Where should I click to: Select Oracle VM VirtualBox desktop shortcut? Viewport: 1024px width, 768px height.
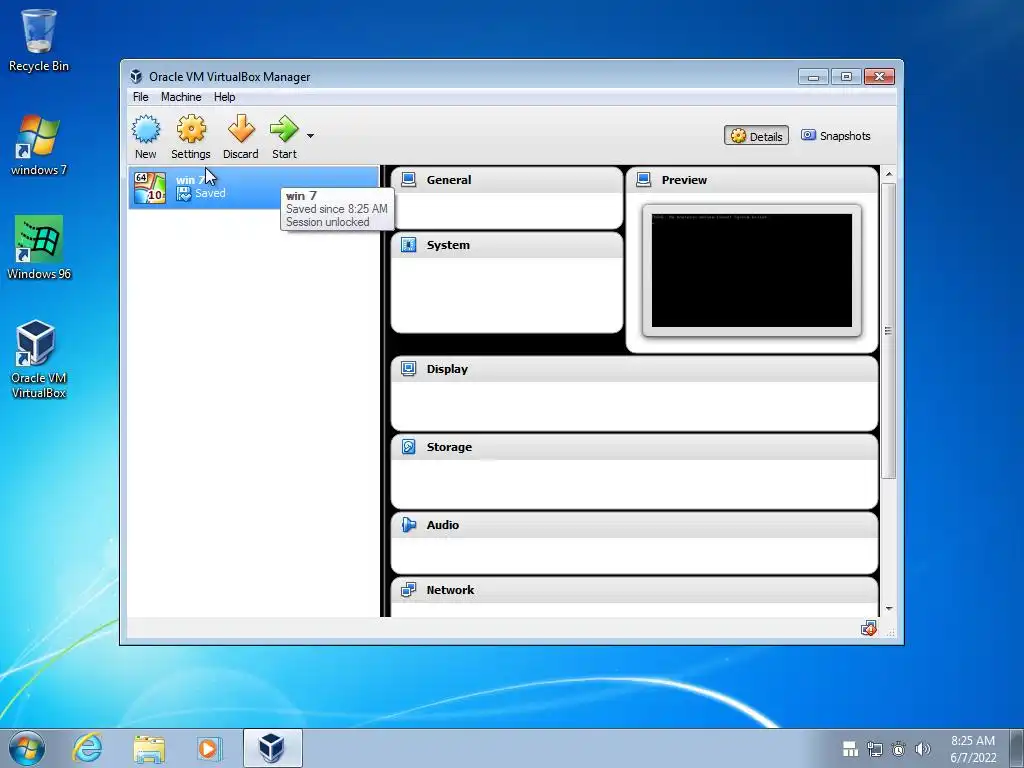pos(39,359)
